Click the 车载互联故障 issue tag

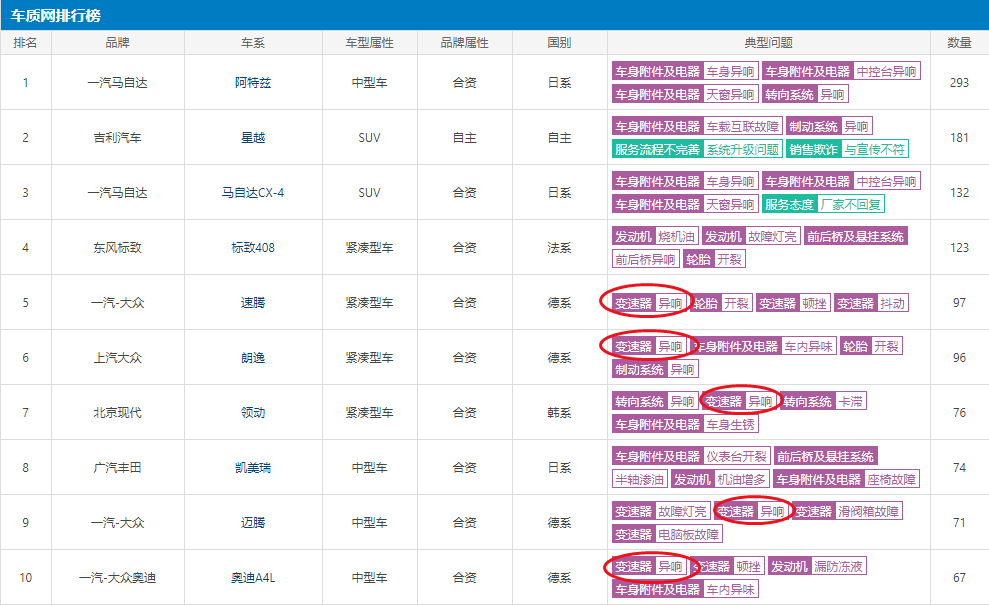[742, 126]
